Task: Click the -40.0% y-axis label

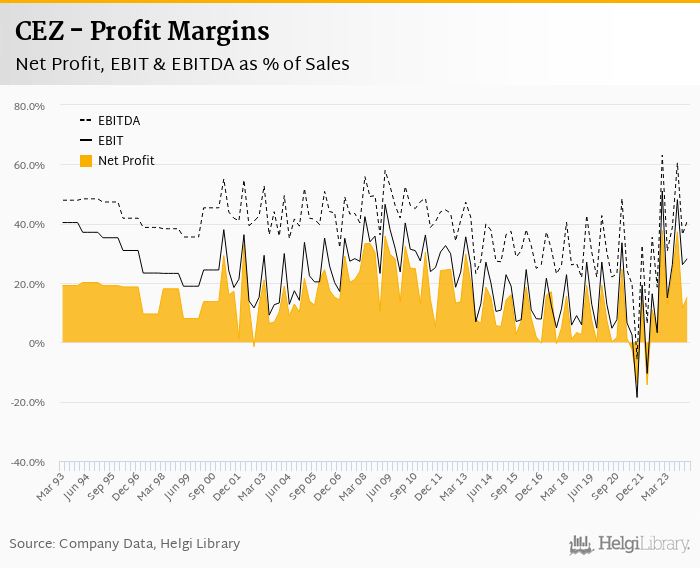Action: click(x=28, y=463)
